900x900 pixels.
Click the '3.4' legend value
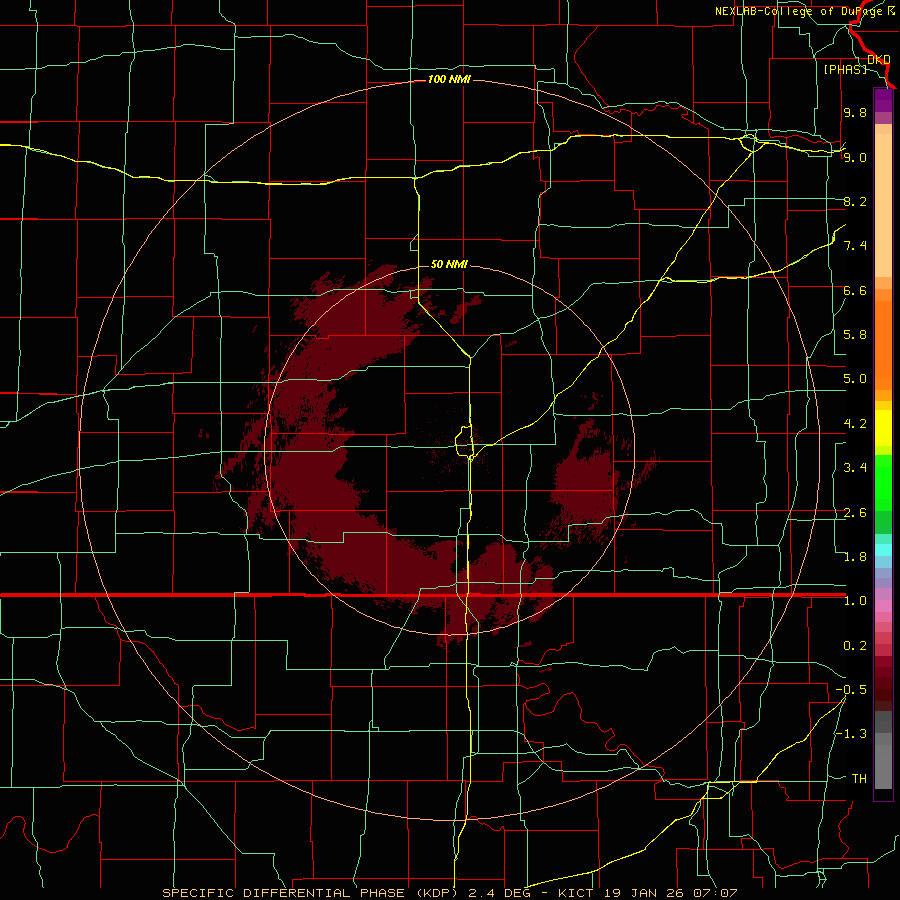click(855, 468)
